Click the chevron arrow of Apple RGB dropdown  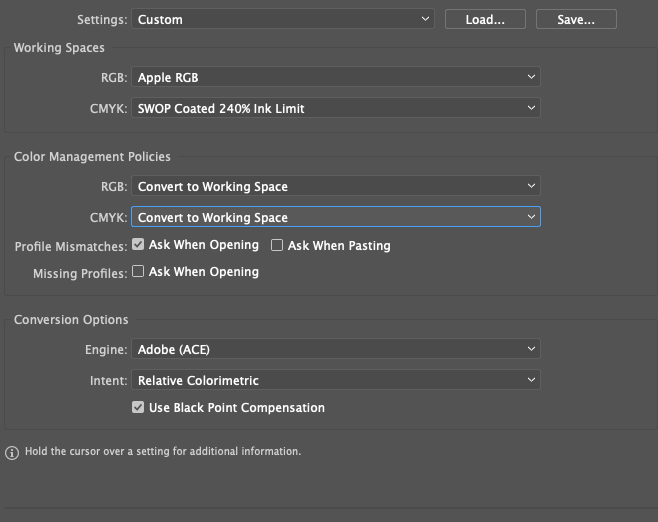point(530,77)
